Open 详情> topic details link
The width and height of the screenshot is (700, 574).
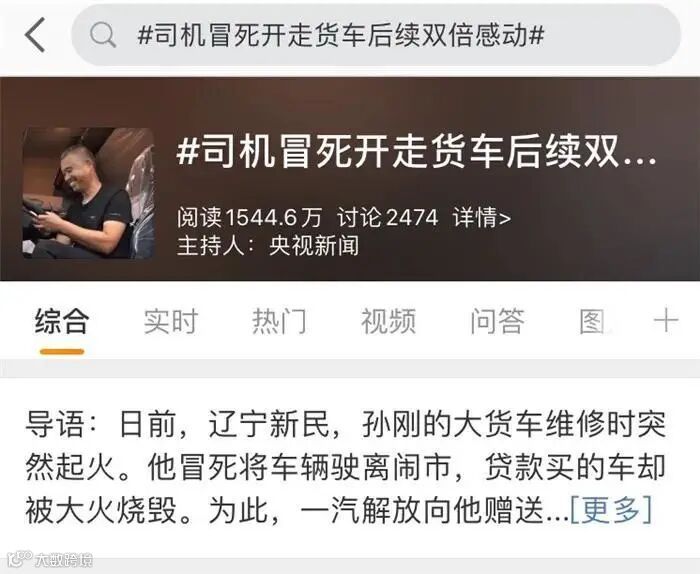point(481,217)
